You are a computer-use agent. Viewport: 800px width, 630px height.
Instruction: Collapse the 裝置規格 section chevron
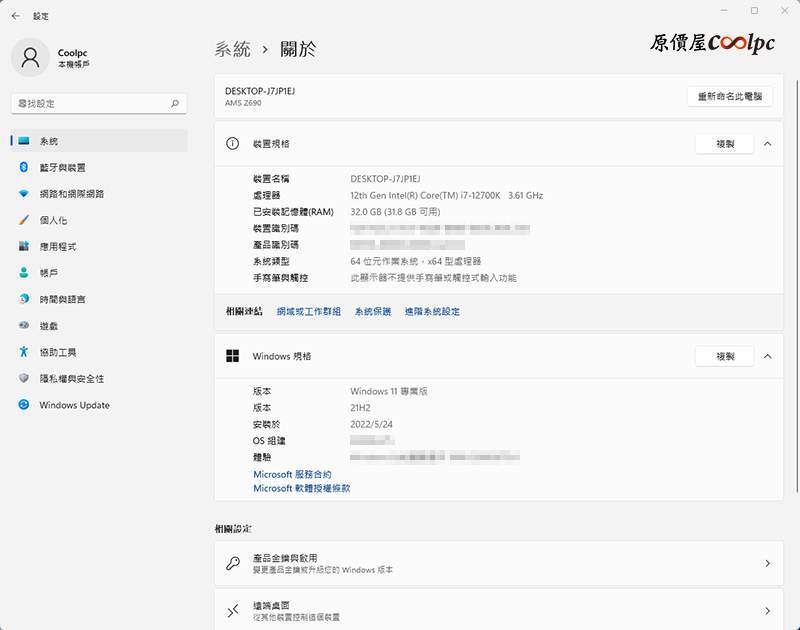(x=767, y=144)
